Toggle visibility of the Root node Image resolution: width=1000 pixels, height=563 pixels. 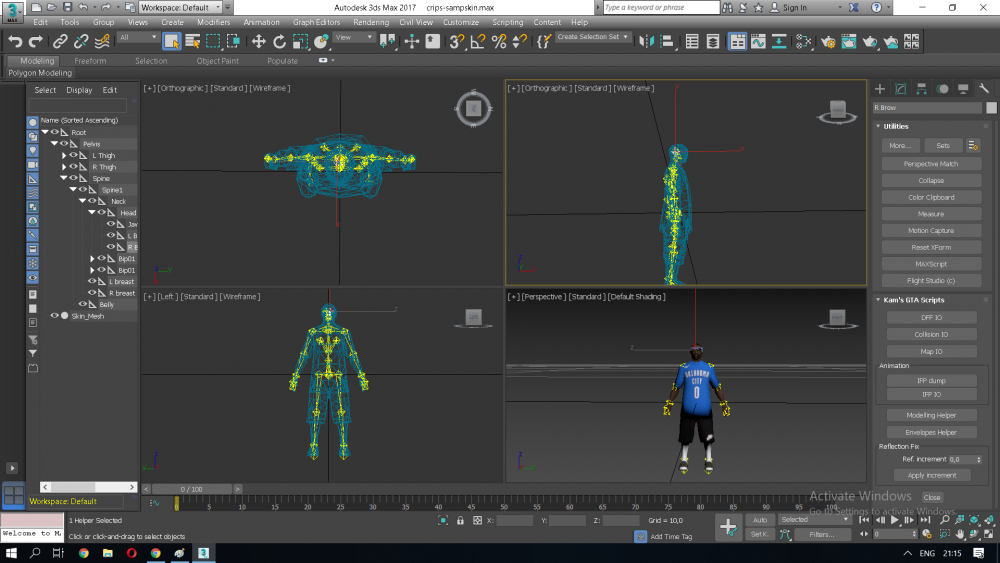[55, 133]
